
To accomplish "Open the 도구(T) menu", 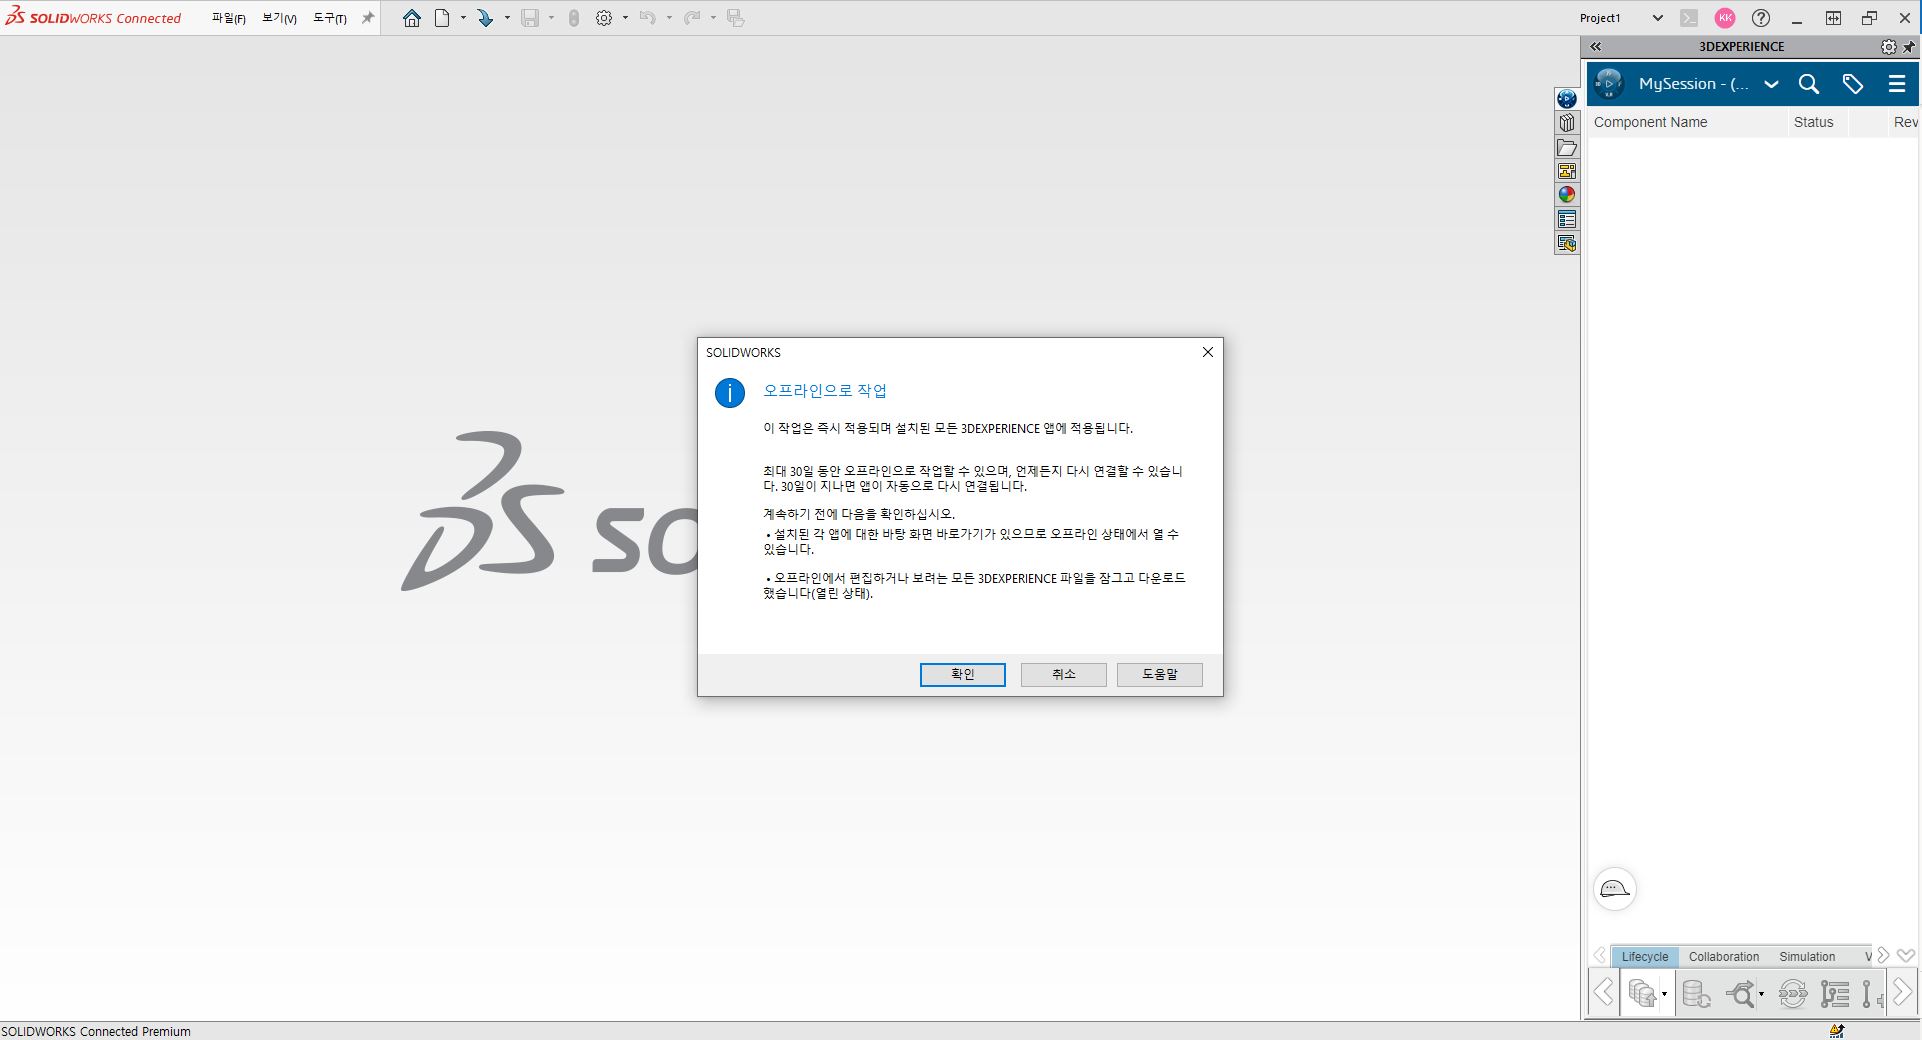I will click(x=330, y=18).
